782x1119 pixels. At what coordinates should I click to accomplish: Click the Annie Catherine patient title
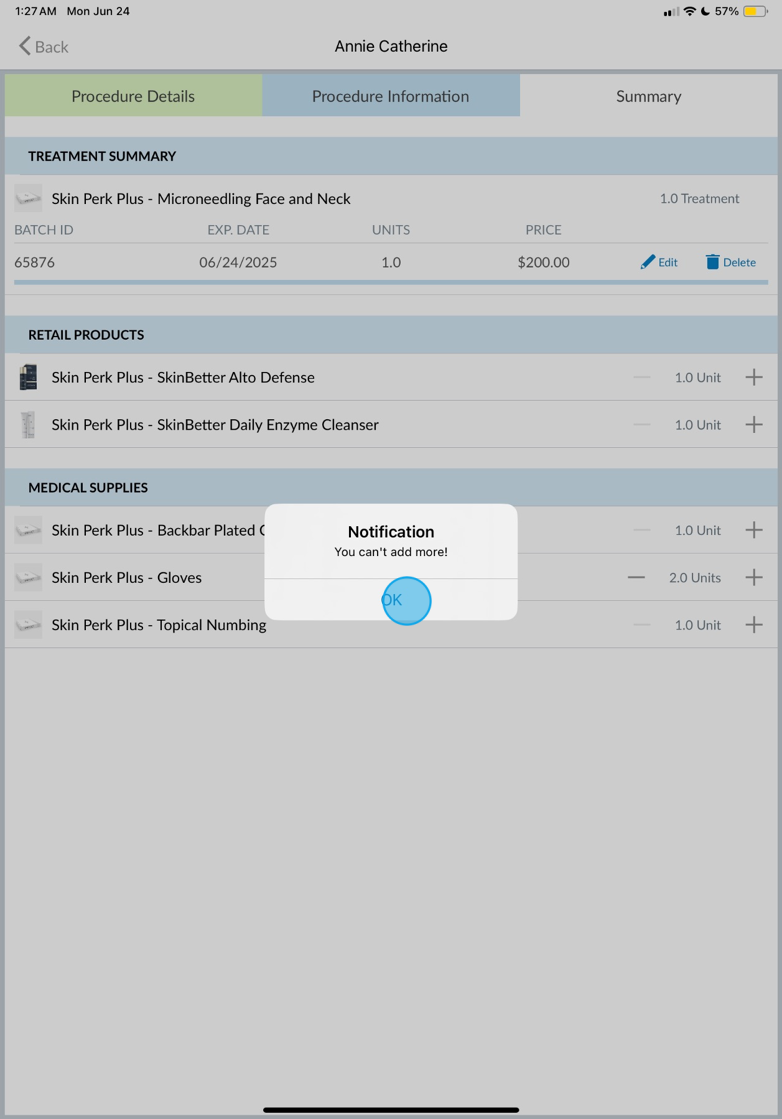point(391,46)
